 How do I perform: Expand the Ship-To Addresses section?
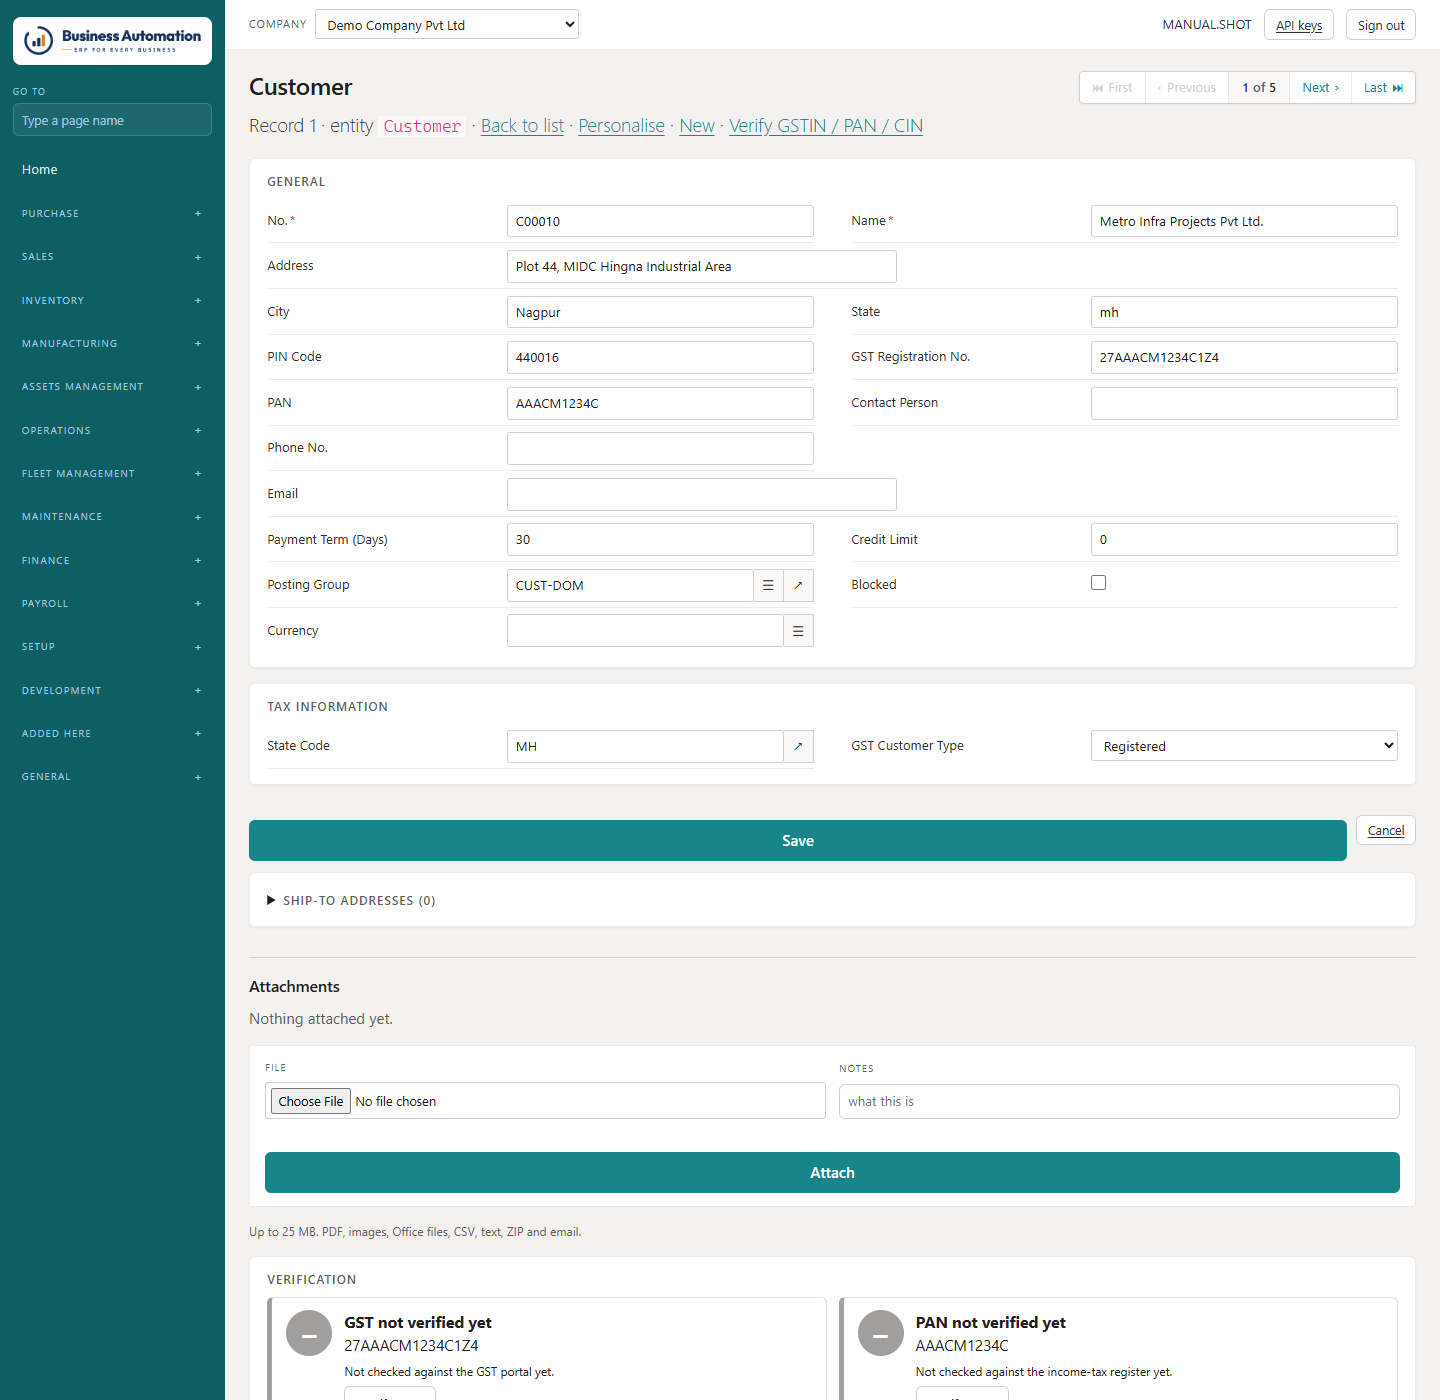pyautogui.click(x=351, y=900)
